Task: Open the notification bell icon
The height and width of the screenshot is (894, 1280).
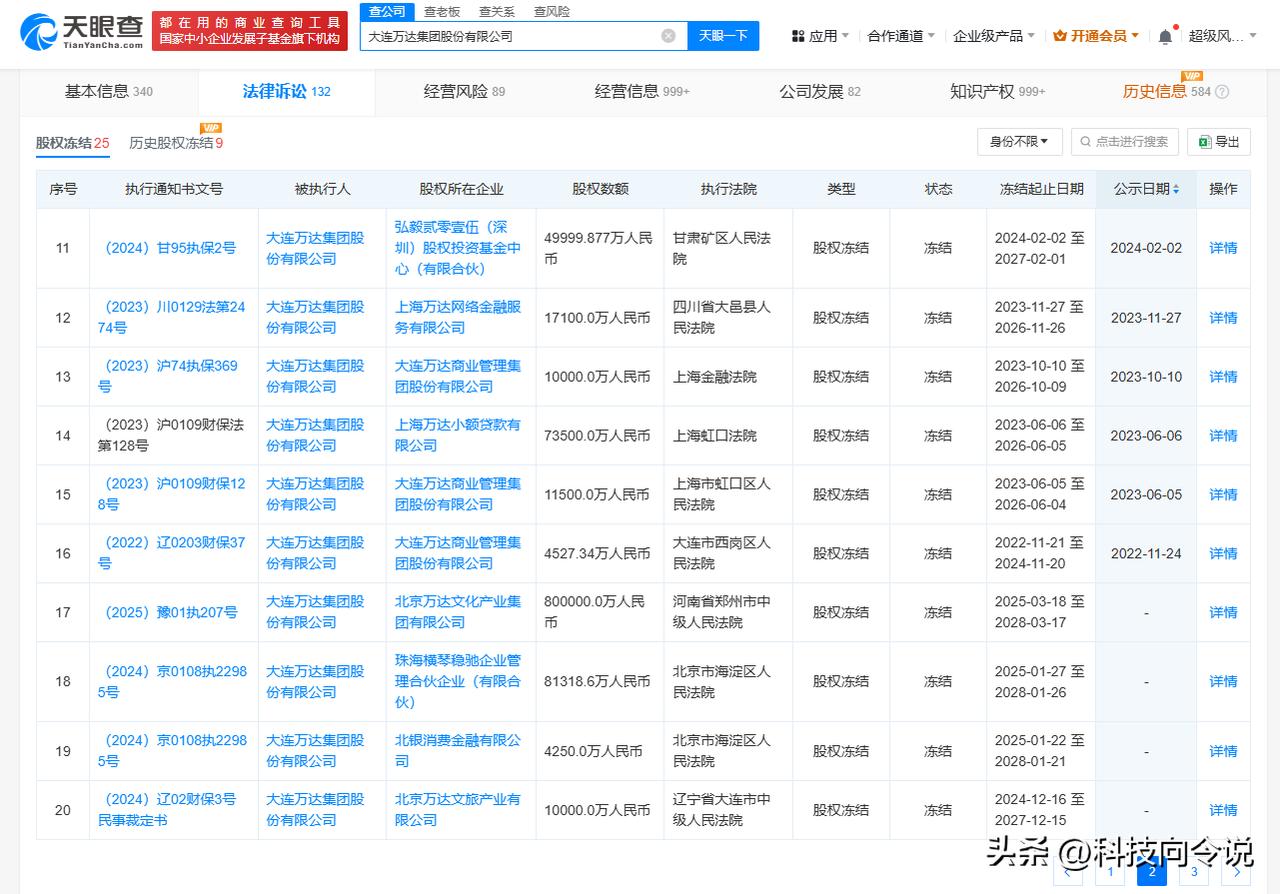Action: tap(1165, 36)
